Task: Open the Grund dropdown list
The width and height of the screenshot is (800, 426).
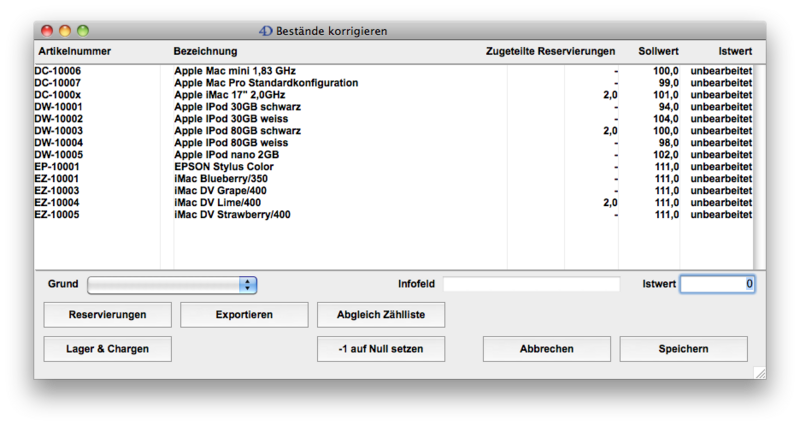Action: click(x=172, y=285)
